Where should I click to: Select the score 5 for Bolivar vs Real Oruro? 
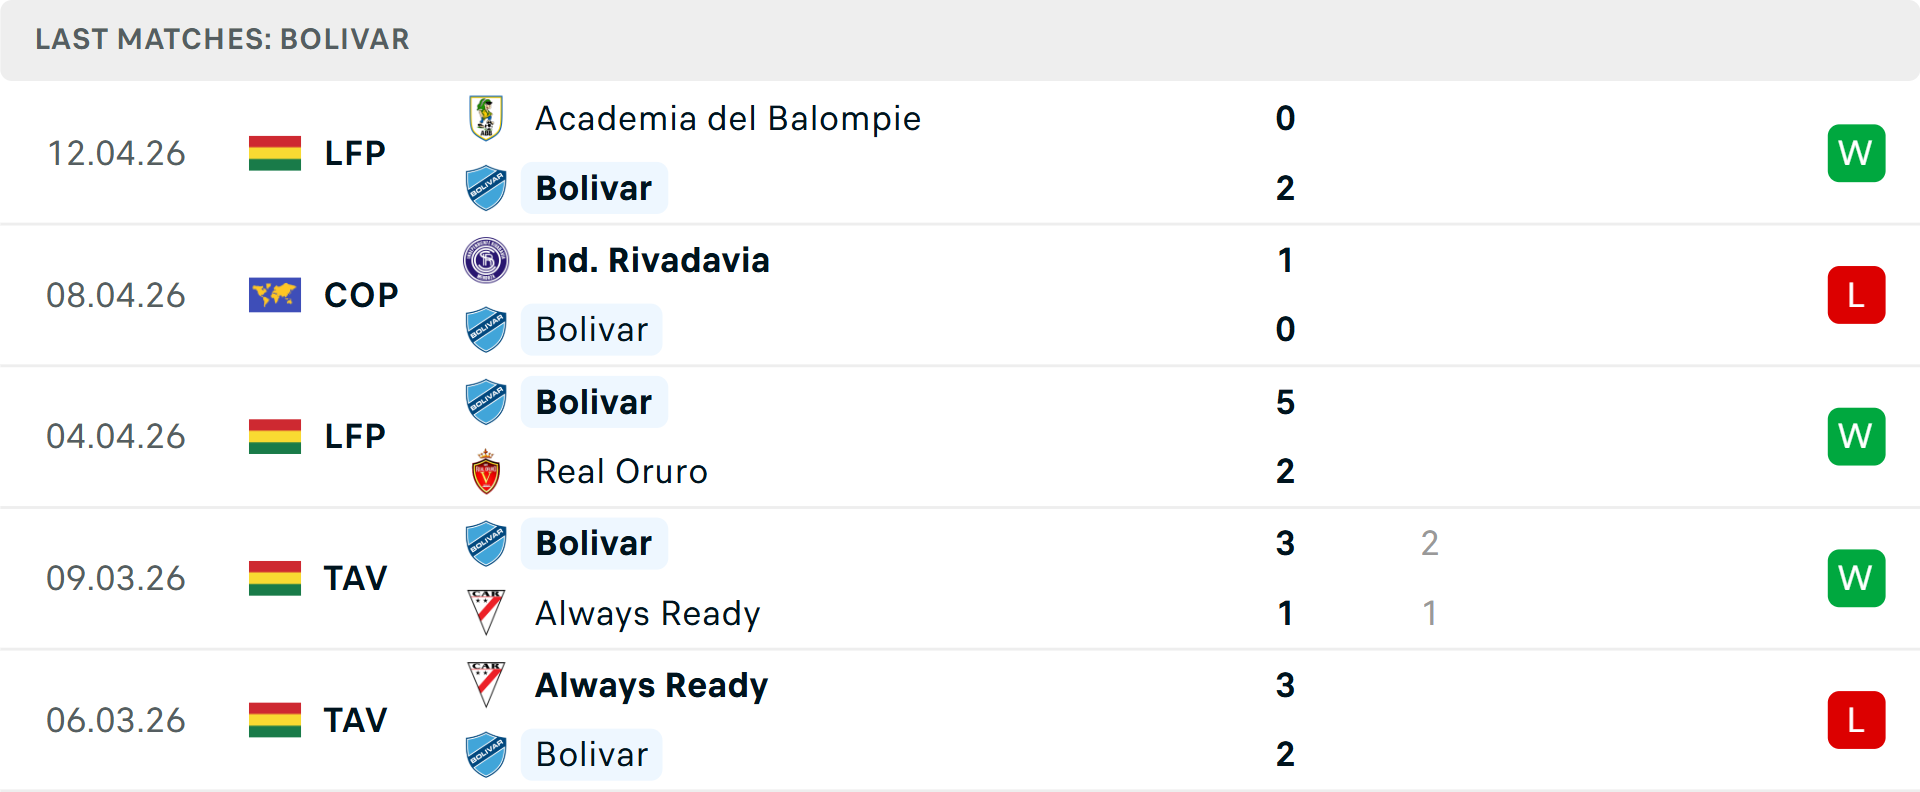pyautogui.click(x=1285, y=403)
